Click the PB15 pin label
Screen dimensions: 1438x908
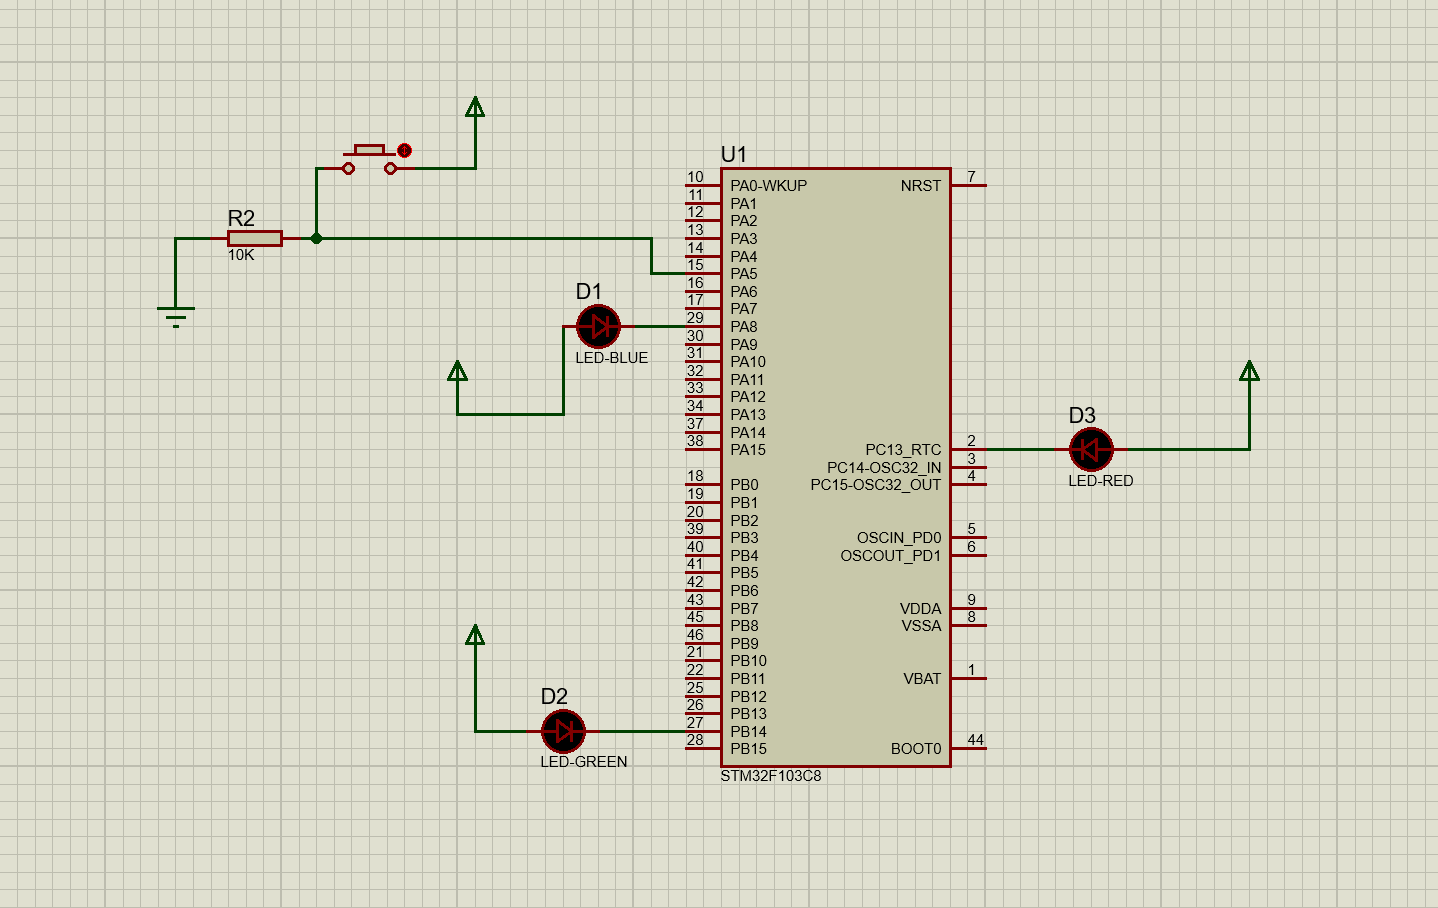click(748, 749)
